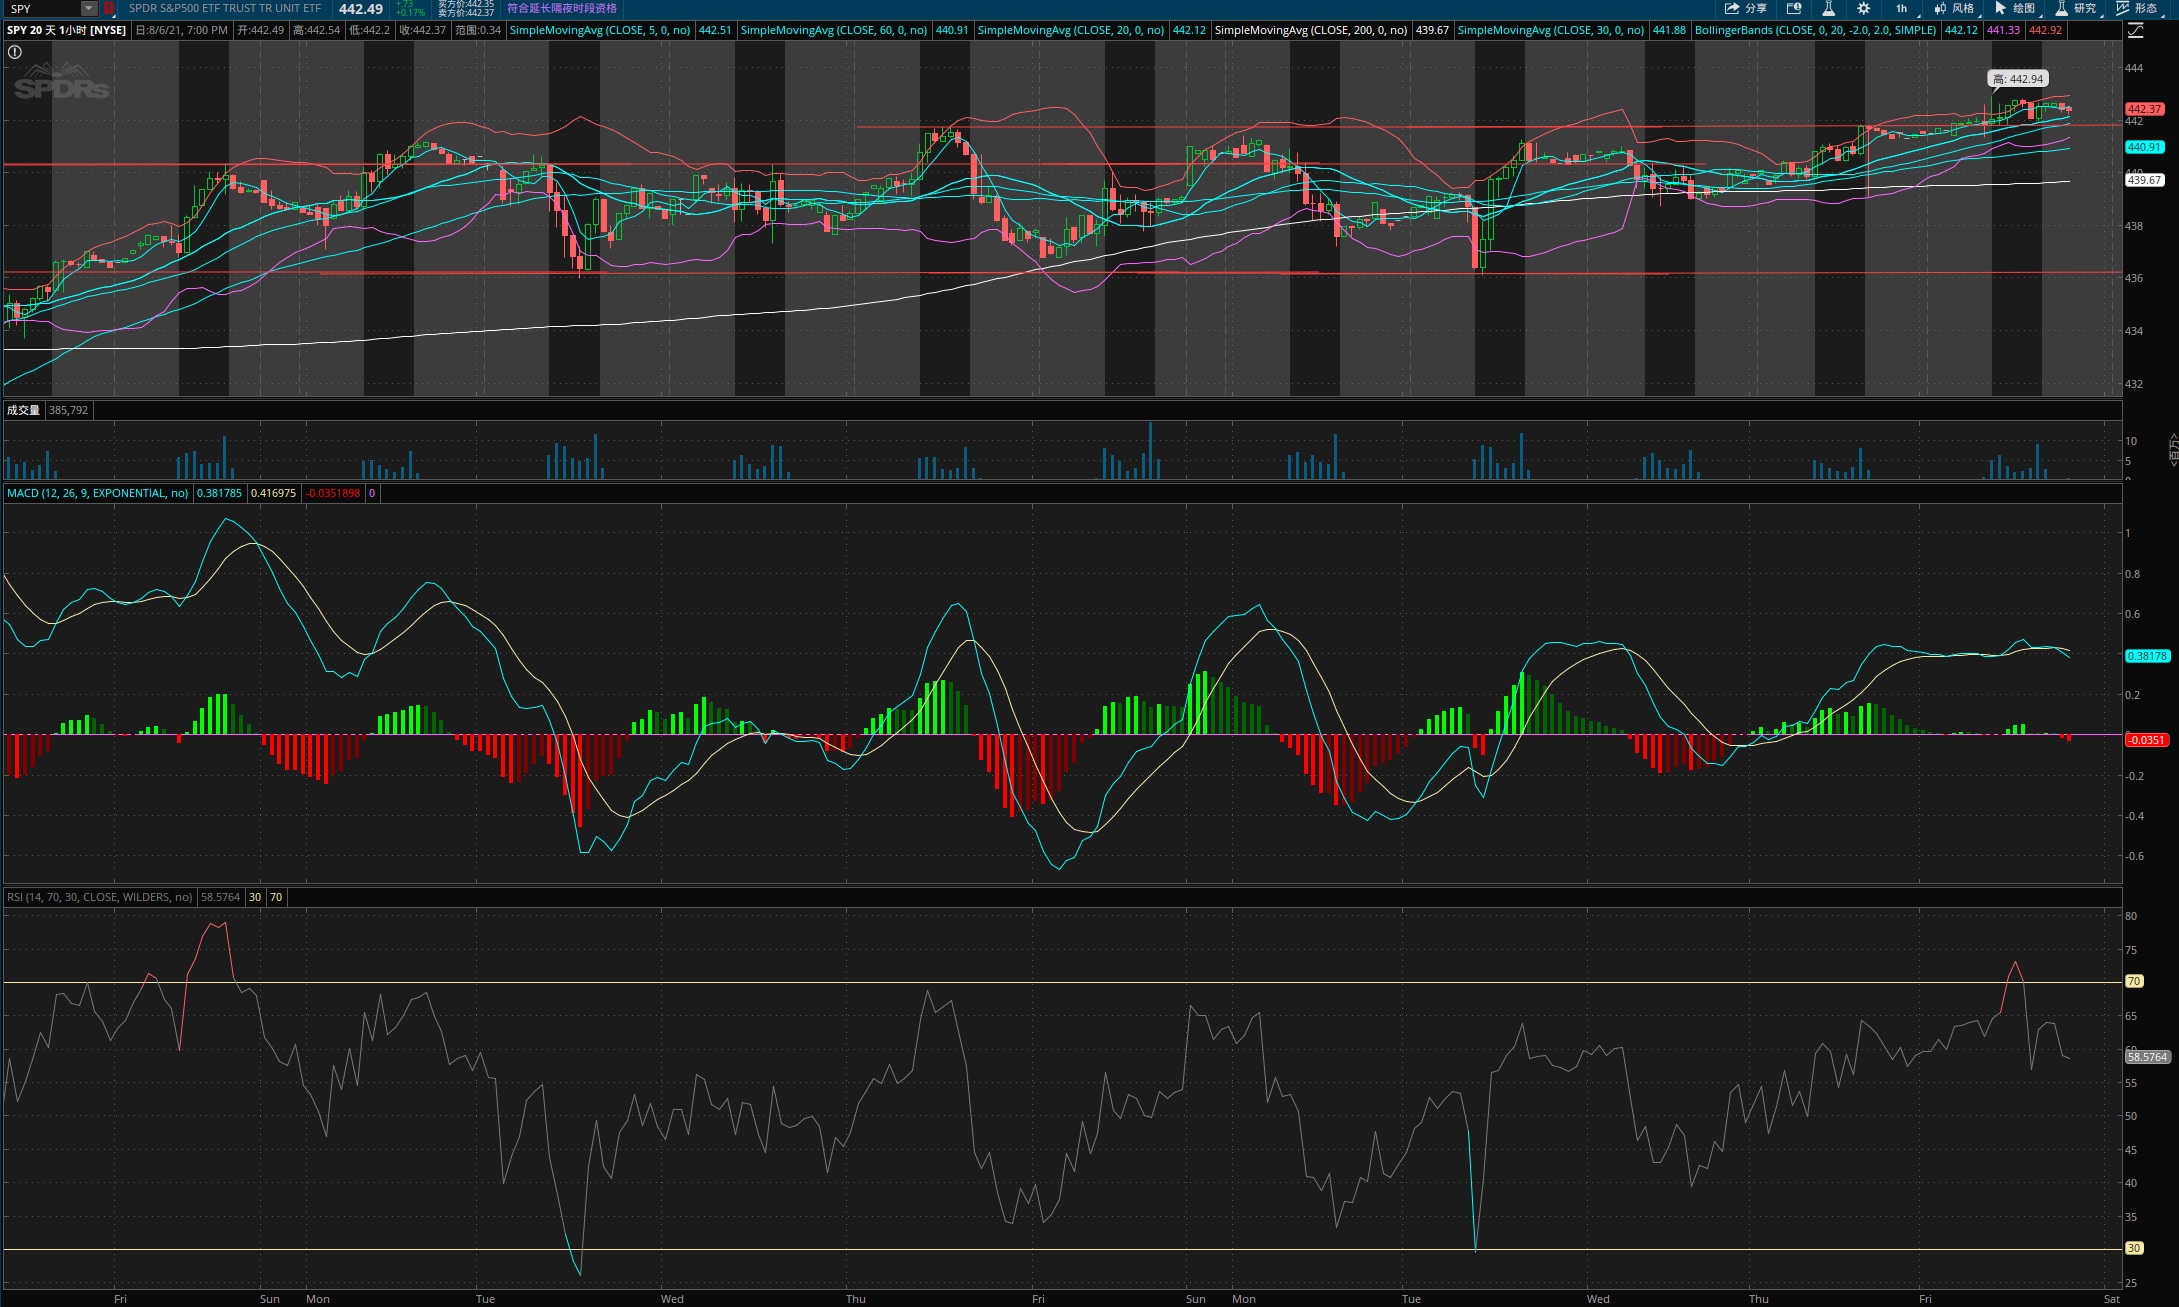Open the SPY symbol dropdown arrow
2179x1307 pixels.
click(x=89, y=9)
